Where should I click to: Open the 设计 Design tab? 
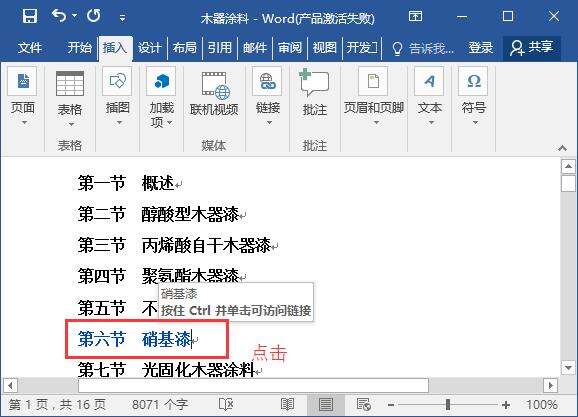[150, 48]
